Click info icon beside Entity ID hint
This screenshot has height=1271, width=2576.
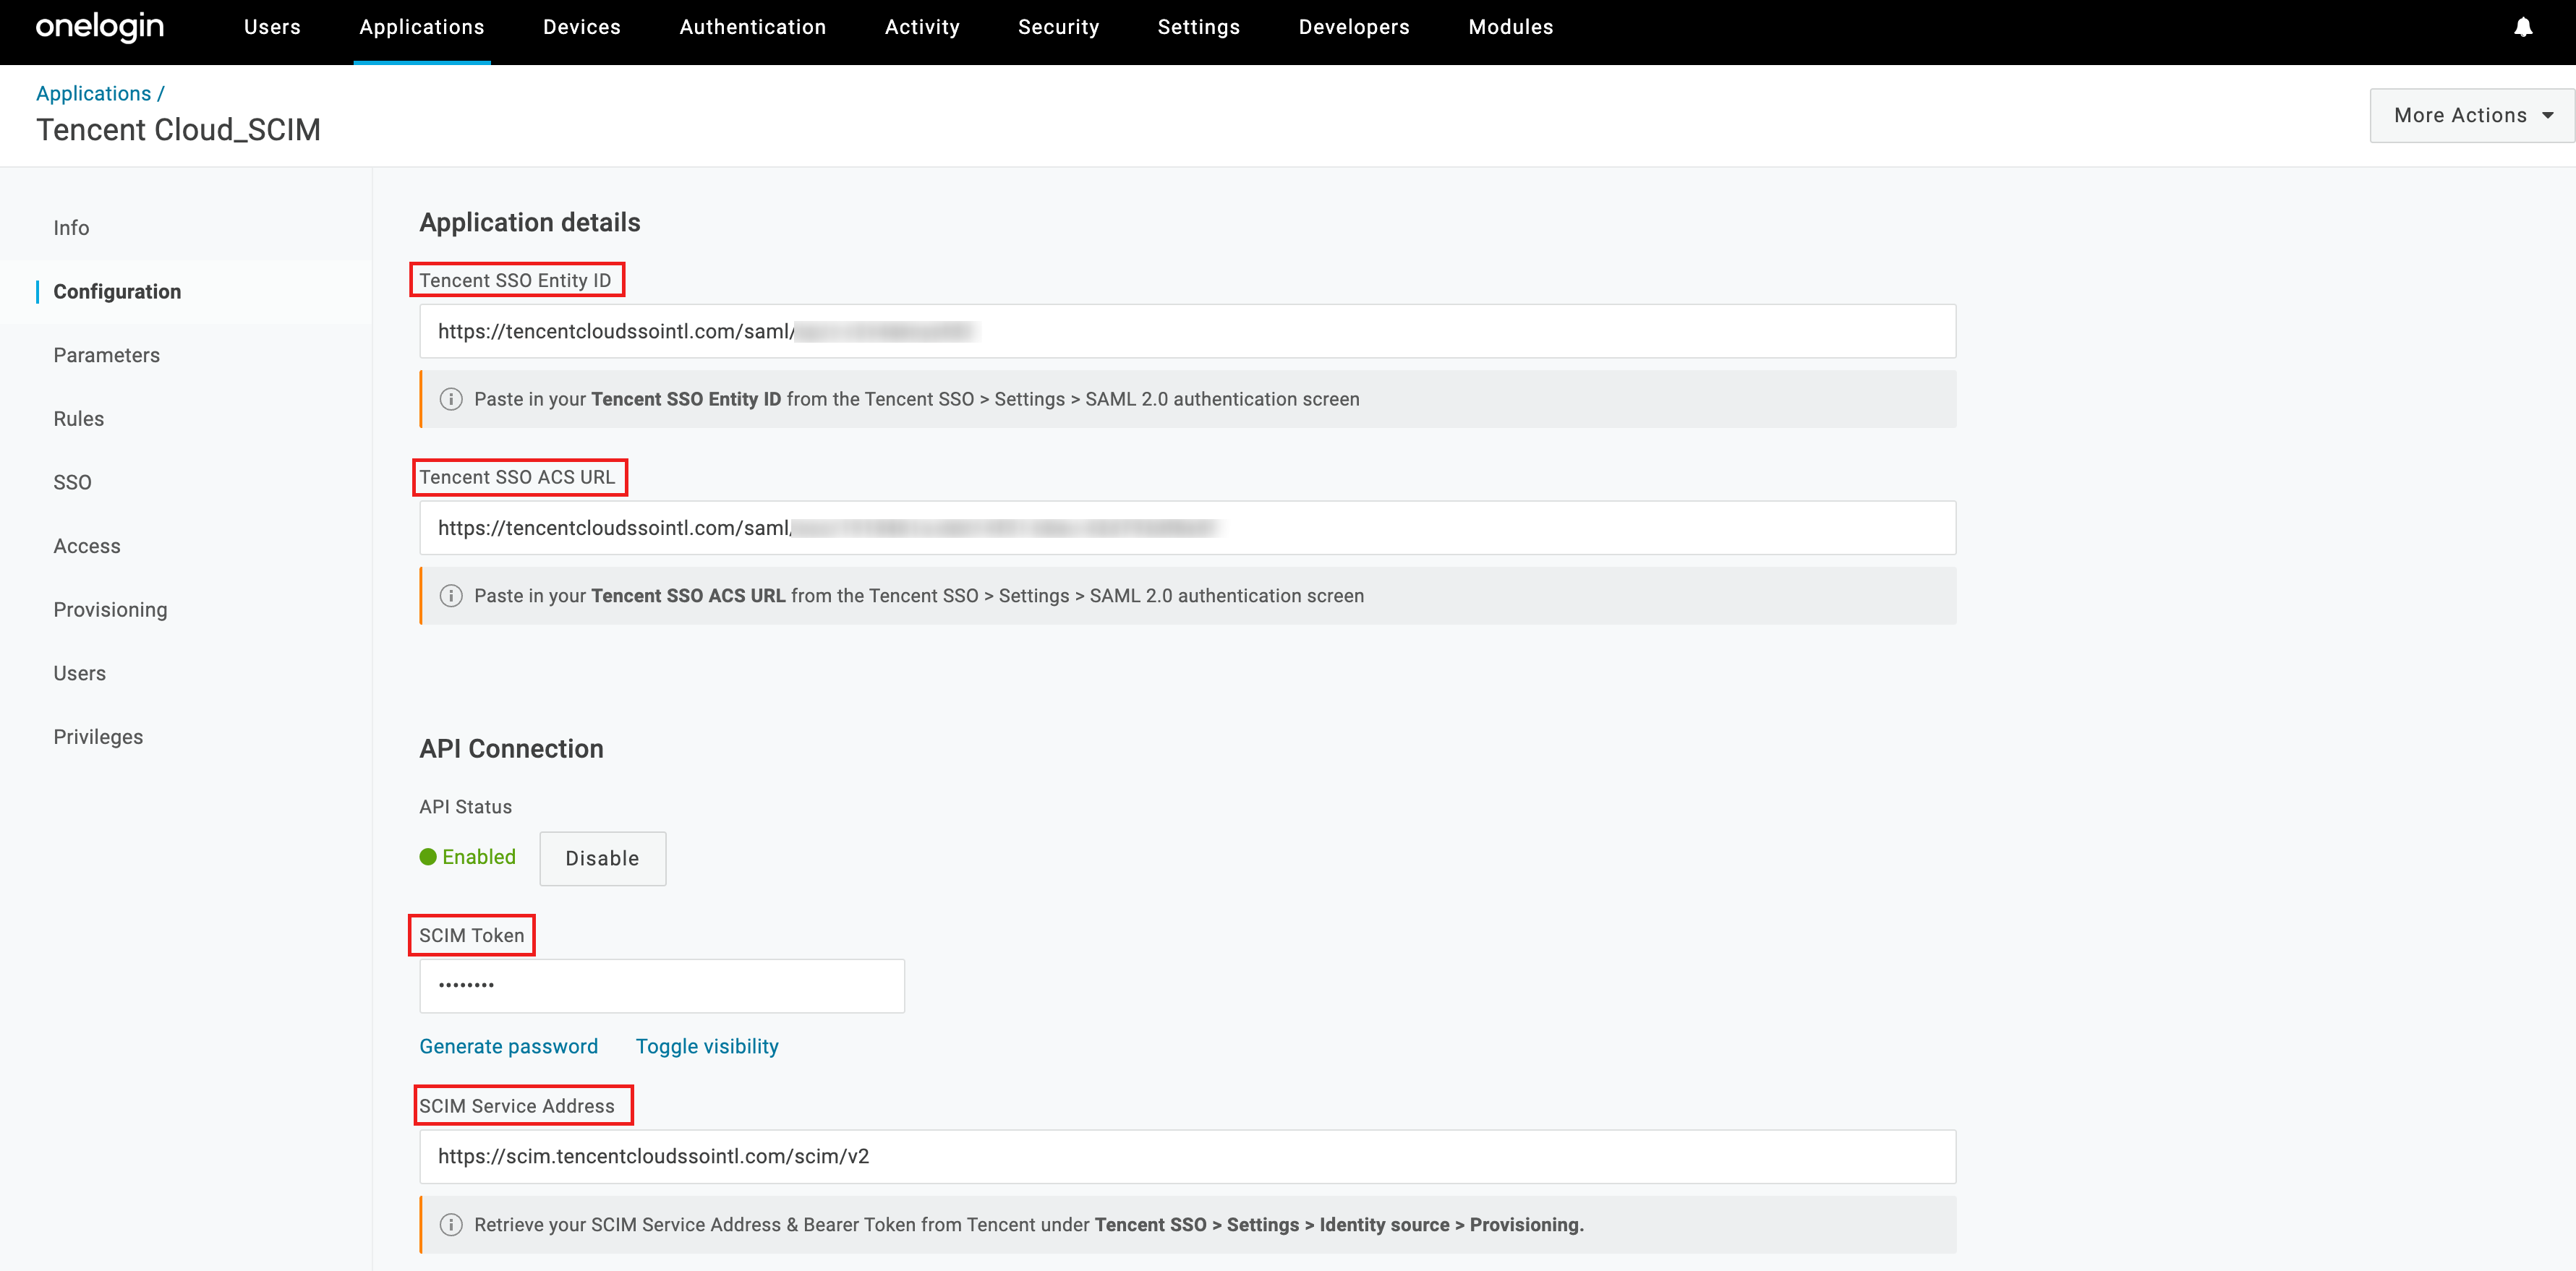451,399
